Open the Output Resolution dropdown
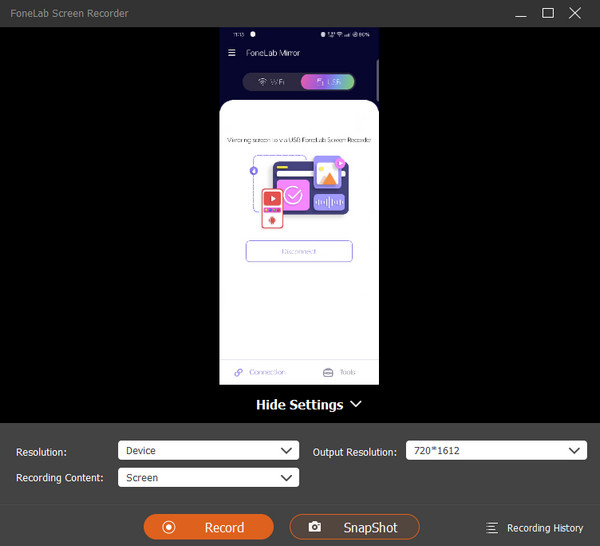The width and height of the screenshot is (600, 546). pos(496,450)
